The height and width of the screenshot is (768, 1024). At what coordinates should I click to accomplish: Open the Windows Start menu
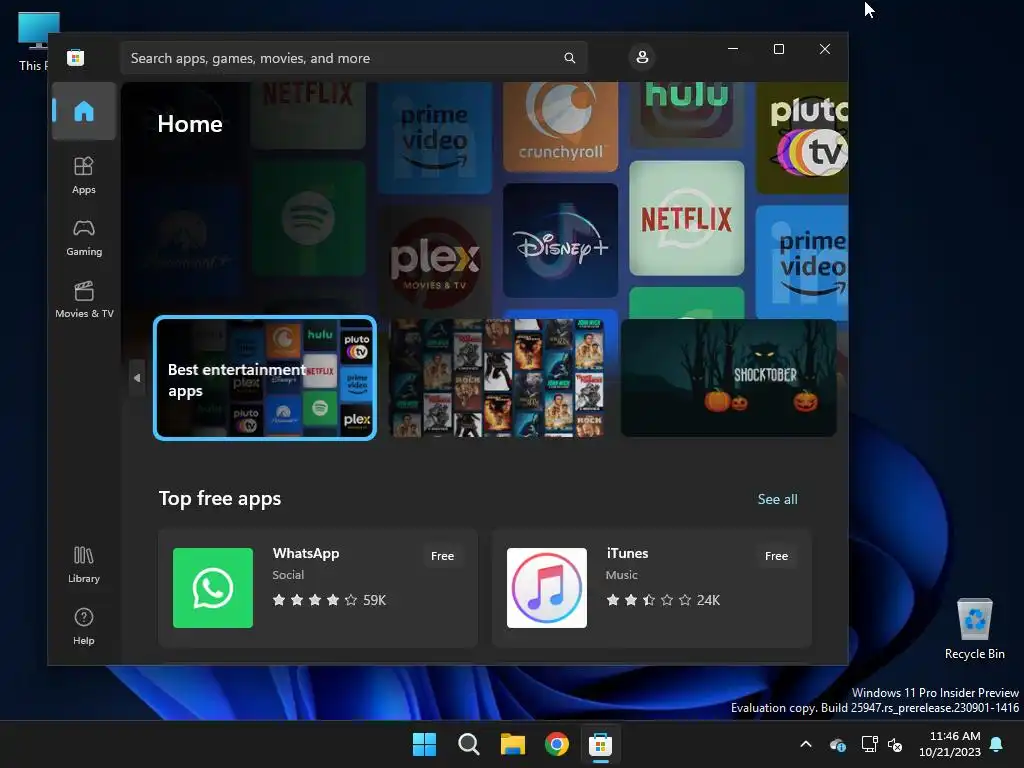tap(424, 744)
